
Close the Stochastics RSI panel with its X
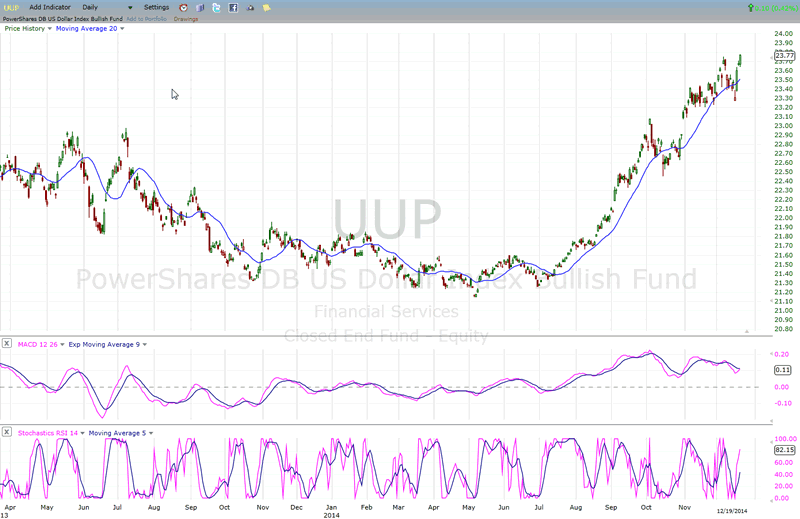tap(6, 432)
